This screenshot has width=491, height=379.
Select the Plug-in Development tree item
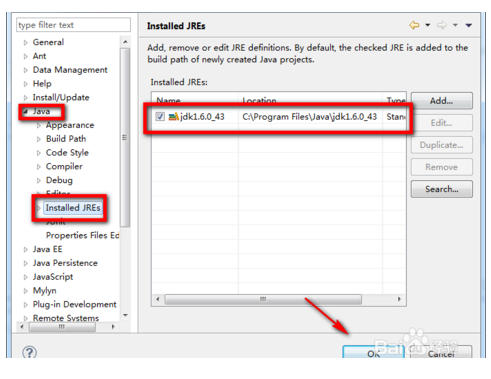click(x=74, y=304)
